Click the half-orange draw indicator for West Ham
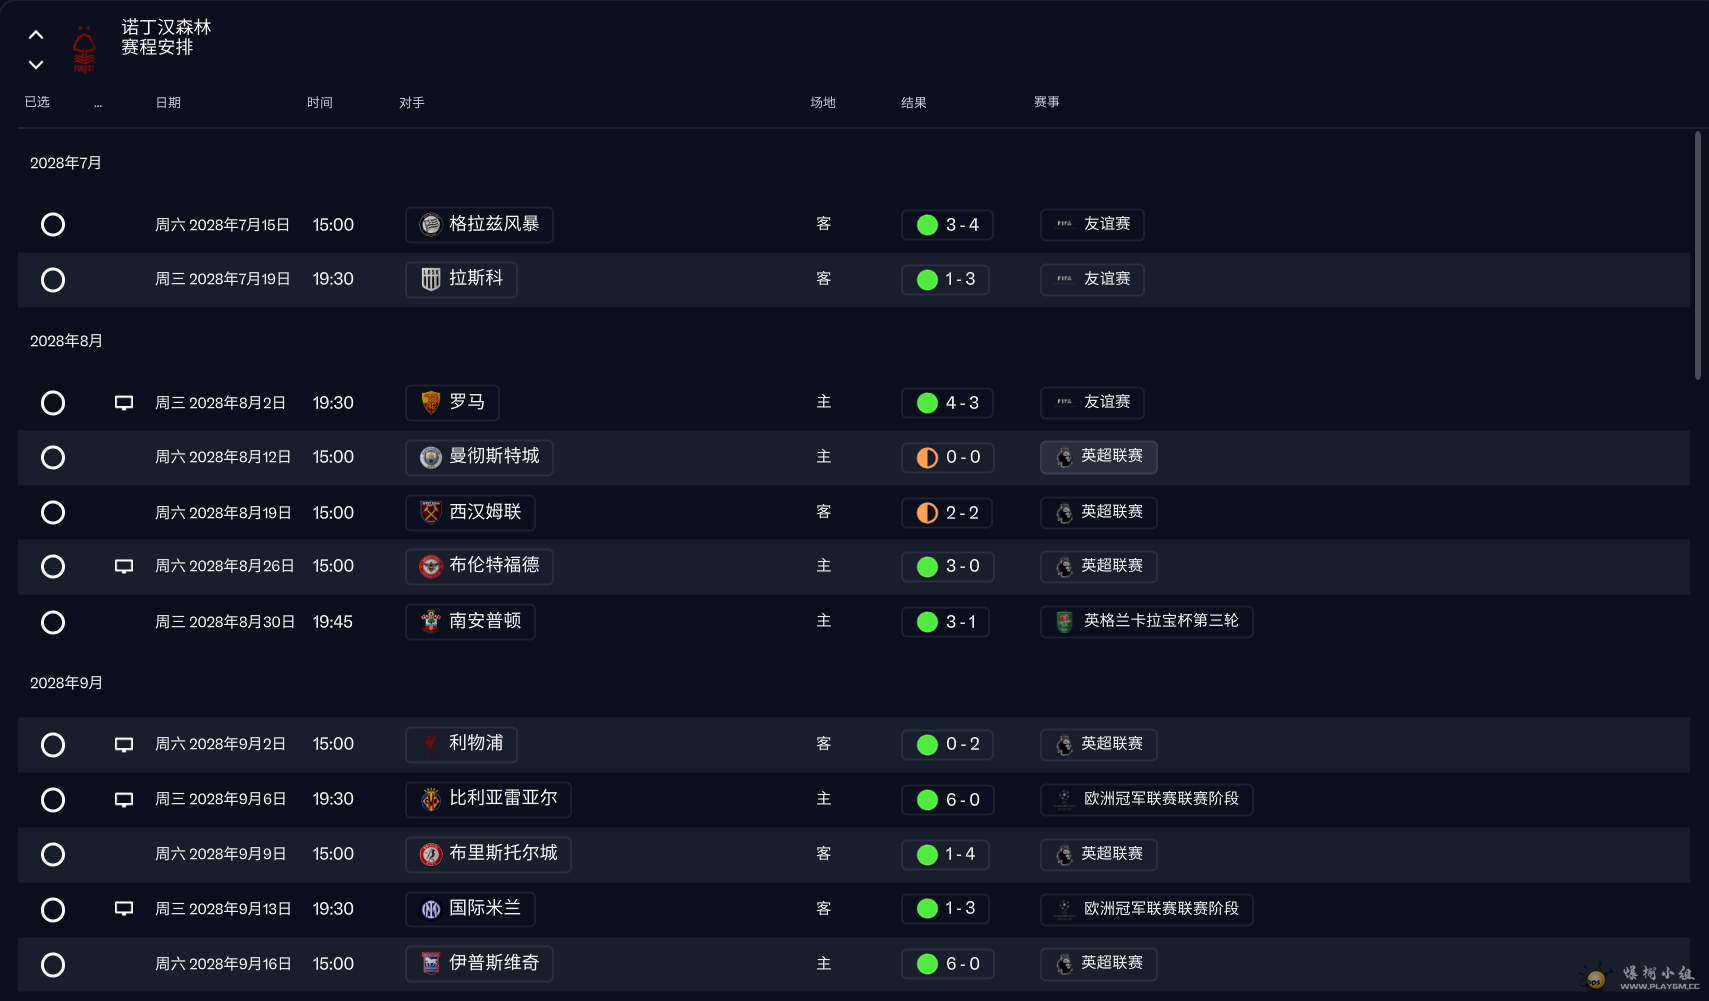The width and height of the screenshot is (1709, 1001). tap(927, 513)
